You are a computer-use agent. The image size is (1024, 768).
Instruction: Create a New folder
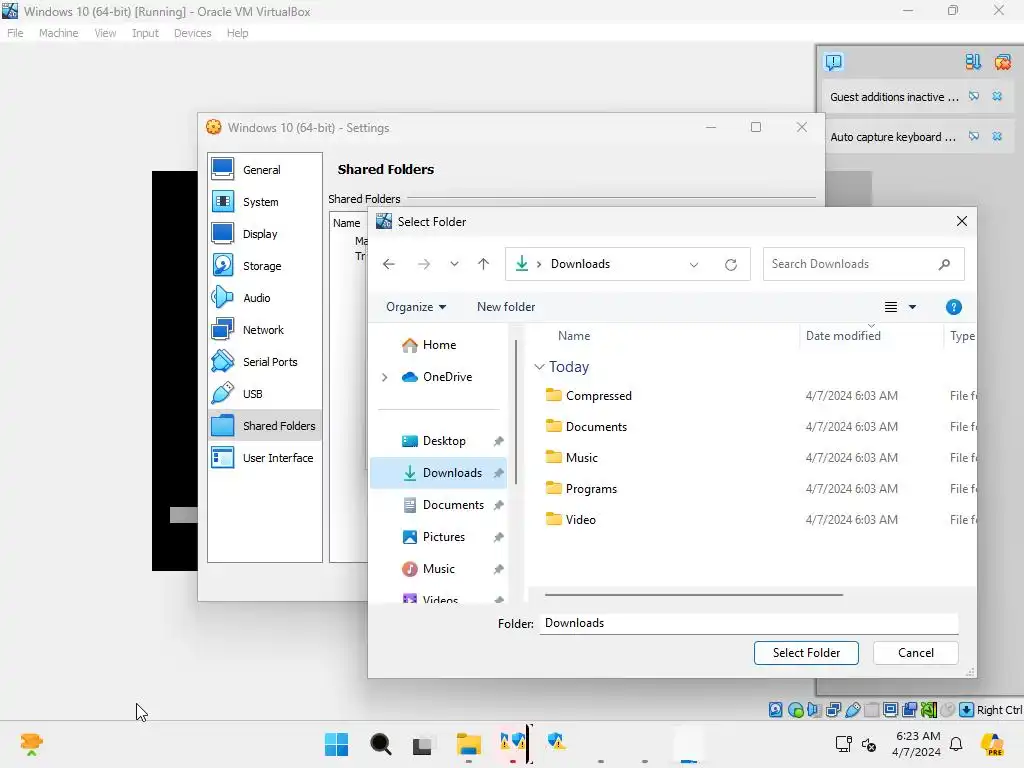(506, 307)
